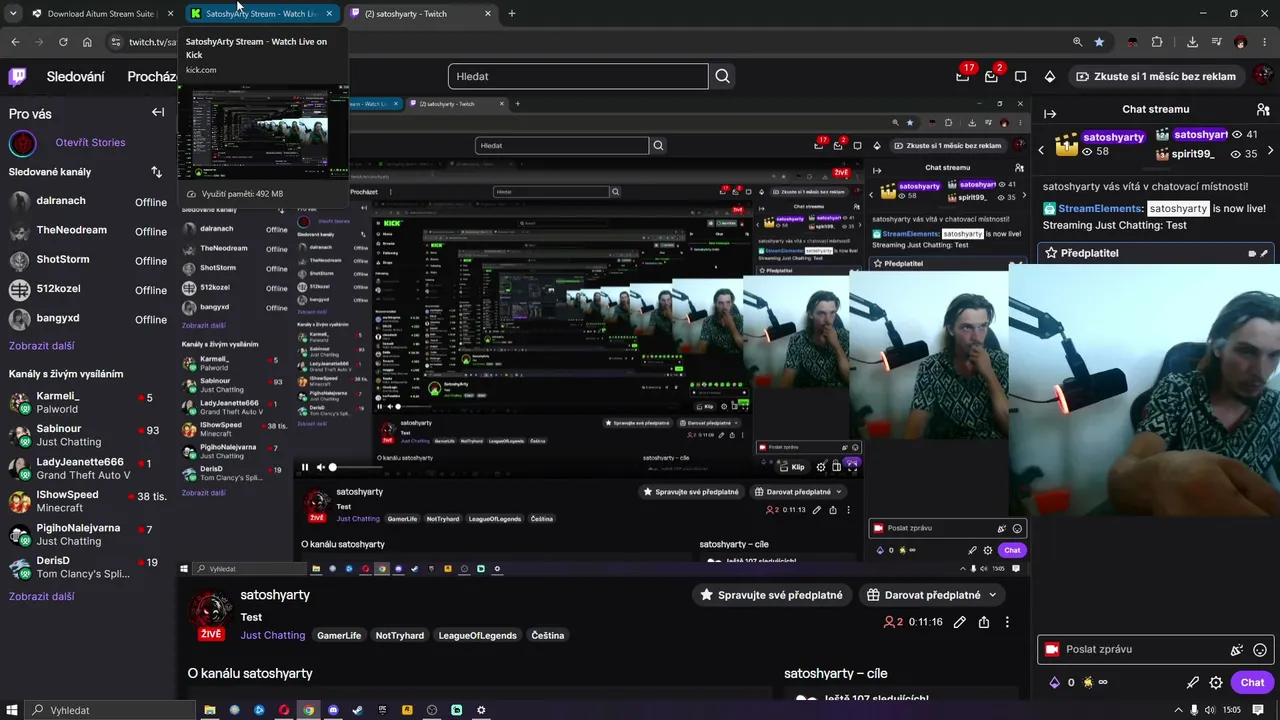The height and width of the screenshot is (720, 1280).
Task: Click the purple Chat send button
Action: [1252, 683]
